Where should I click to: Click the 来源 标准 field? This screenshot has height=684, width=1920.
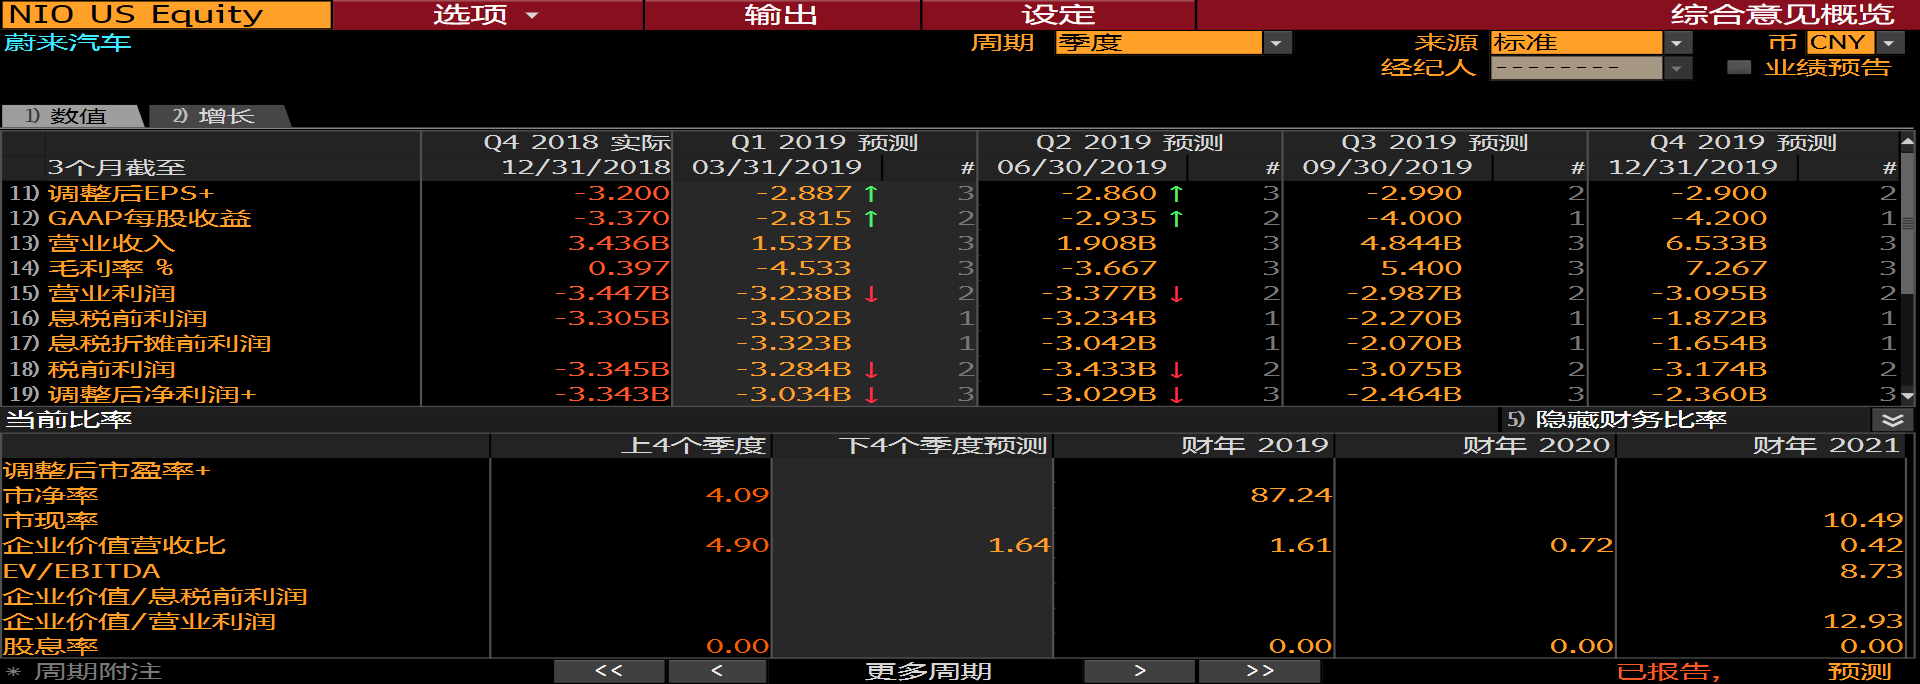coord(1577,43)
